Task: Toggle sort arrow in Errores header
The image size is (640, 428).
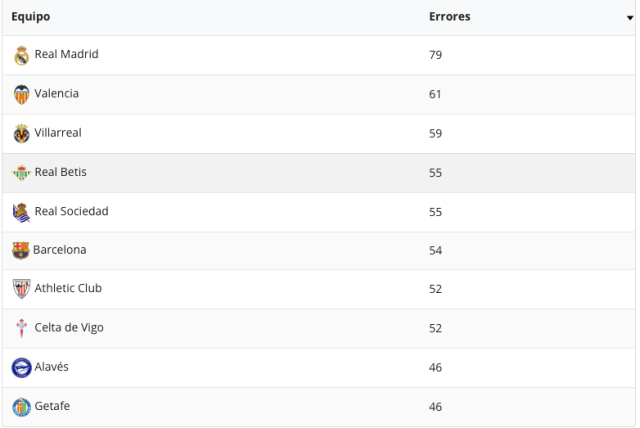Action: (x=629, y=18)
